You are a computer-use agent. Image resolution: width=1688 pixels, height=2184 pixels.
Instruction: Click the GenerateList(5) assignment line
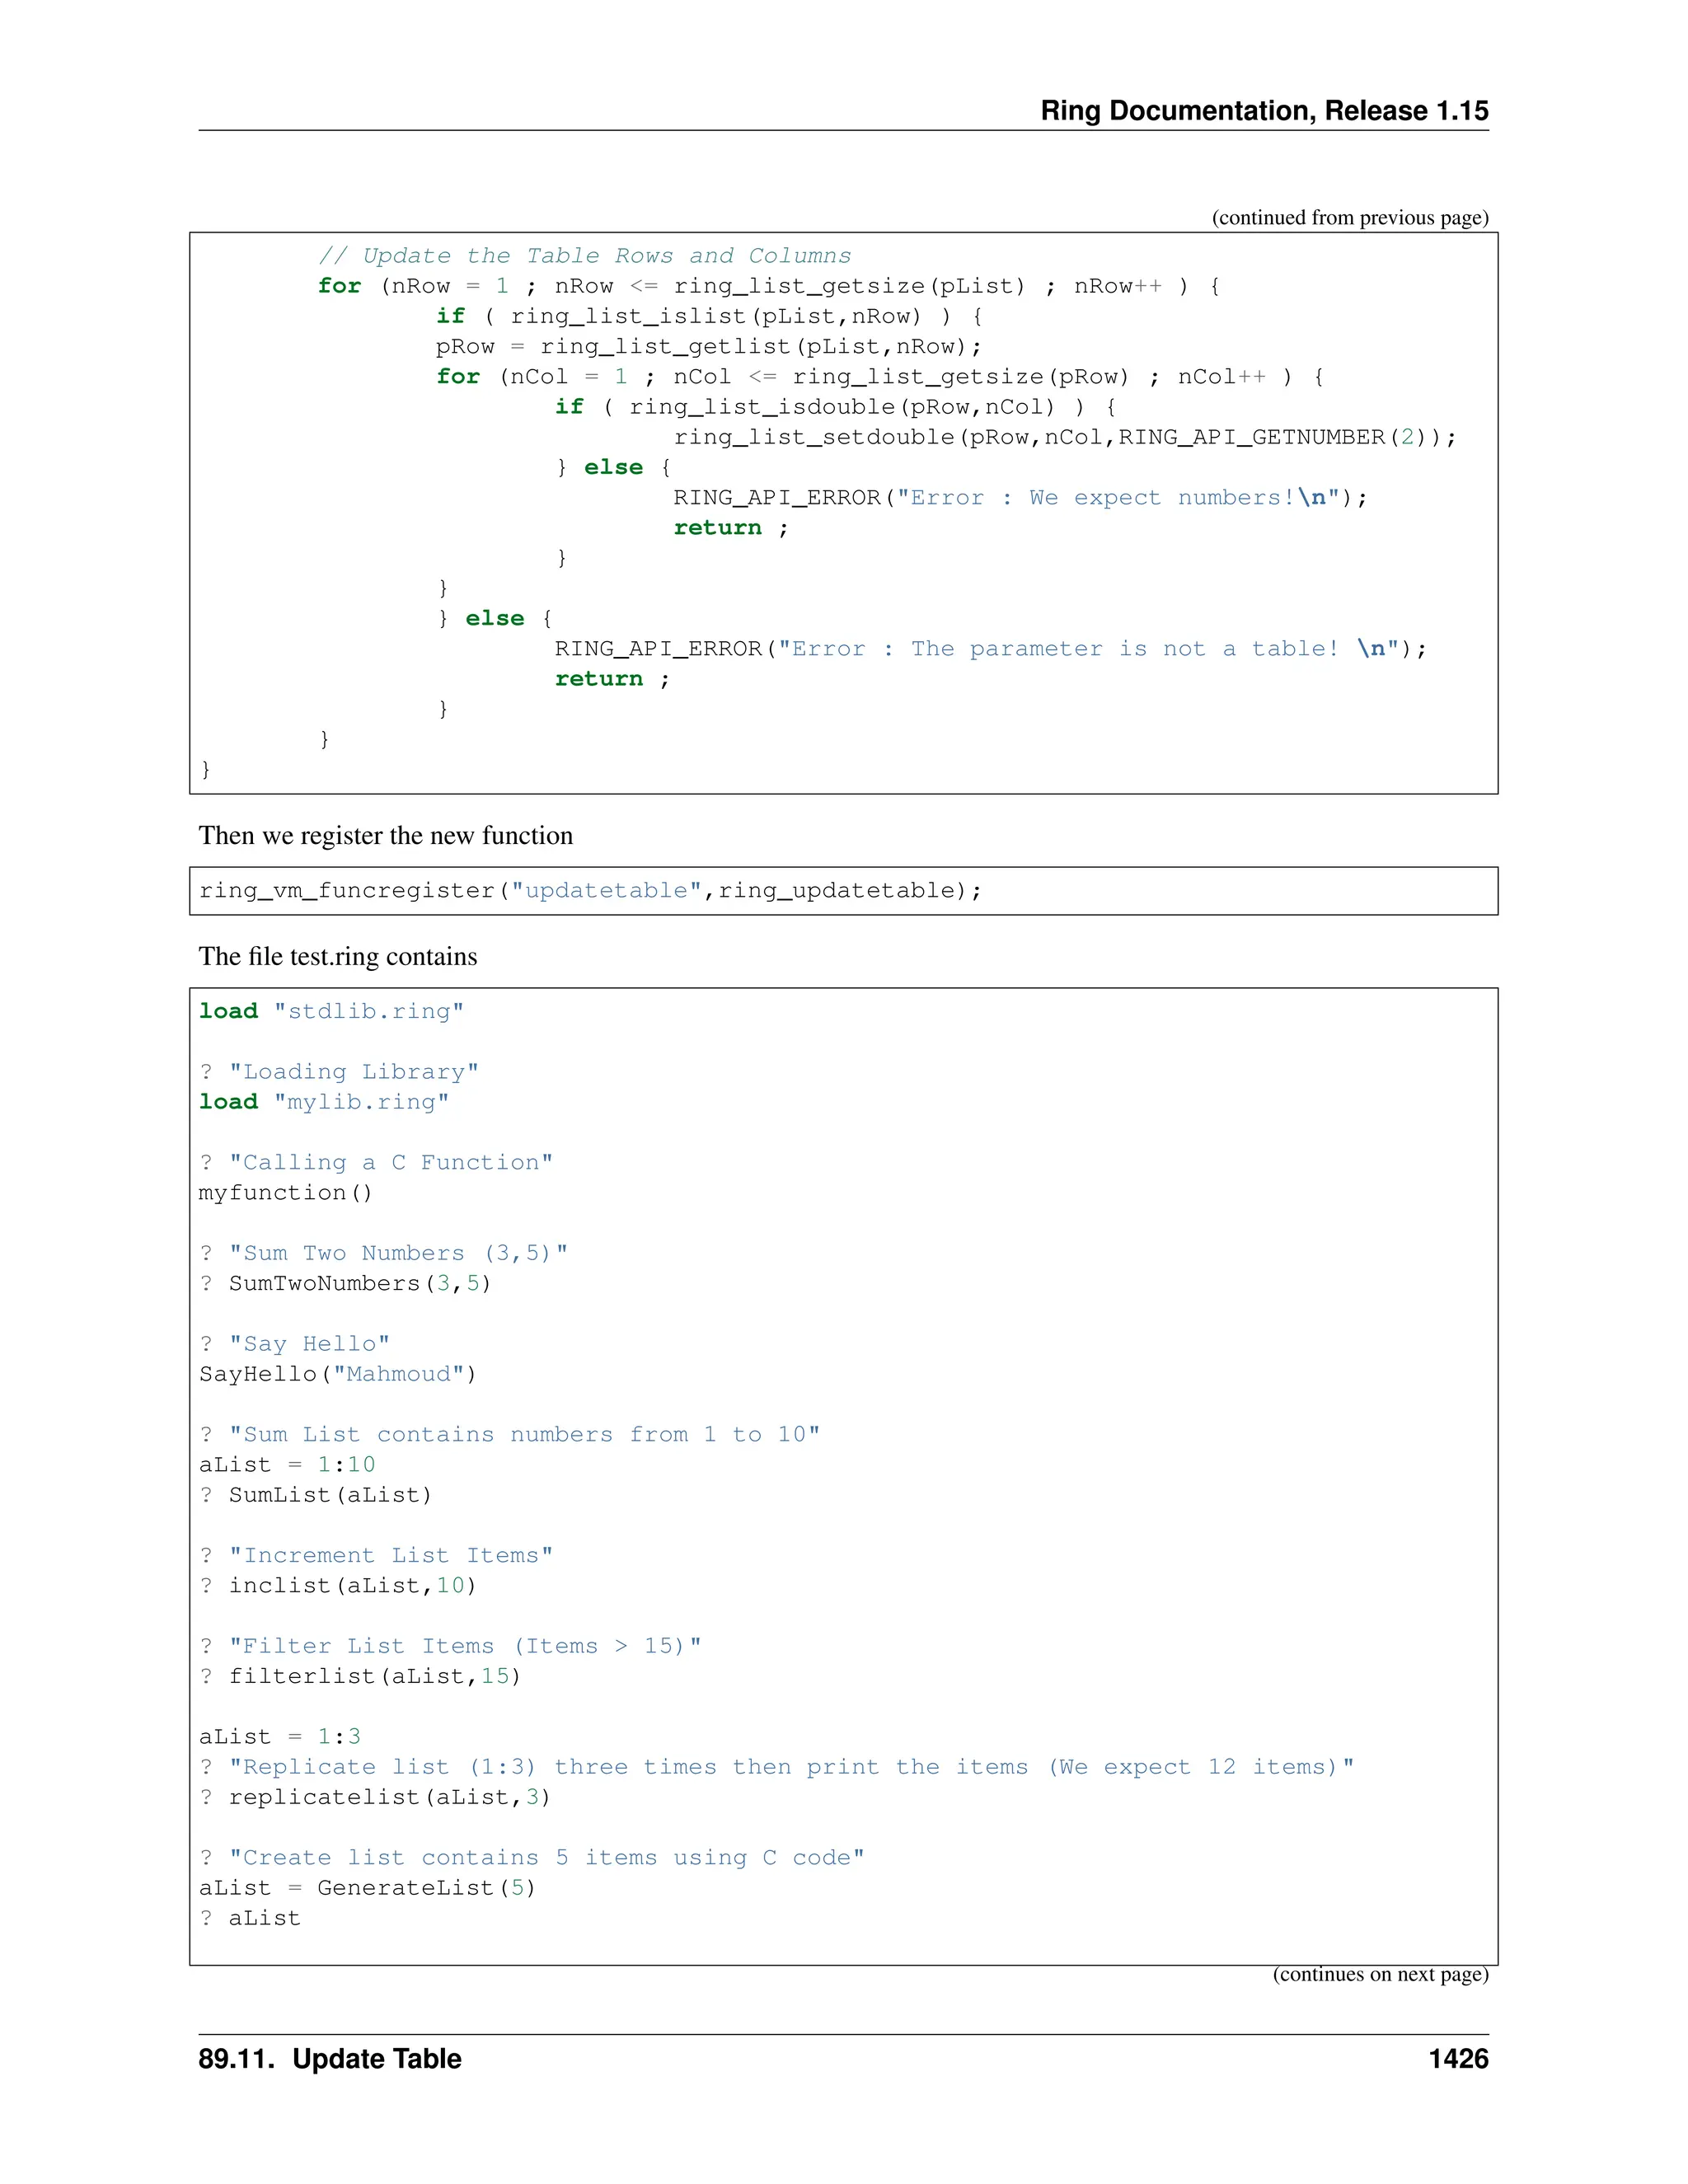[367, 1888]
